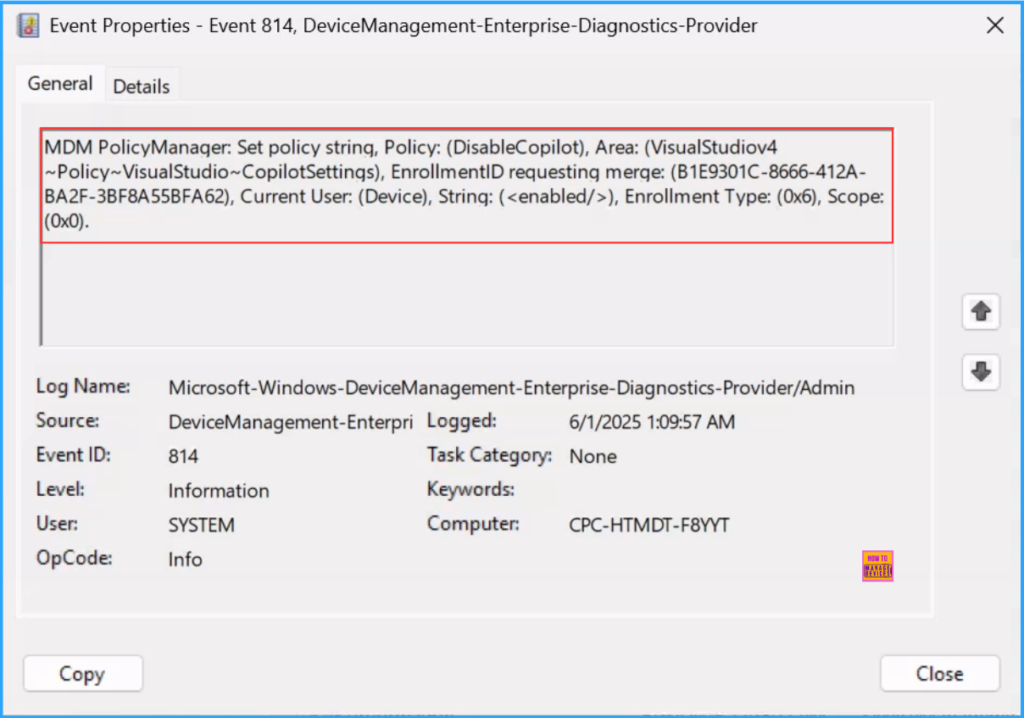Click the Source: label

click(x=68, y=421)
